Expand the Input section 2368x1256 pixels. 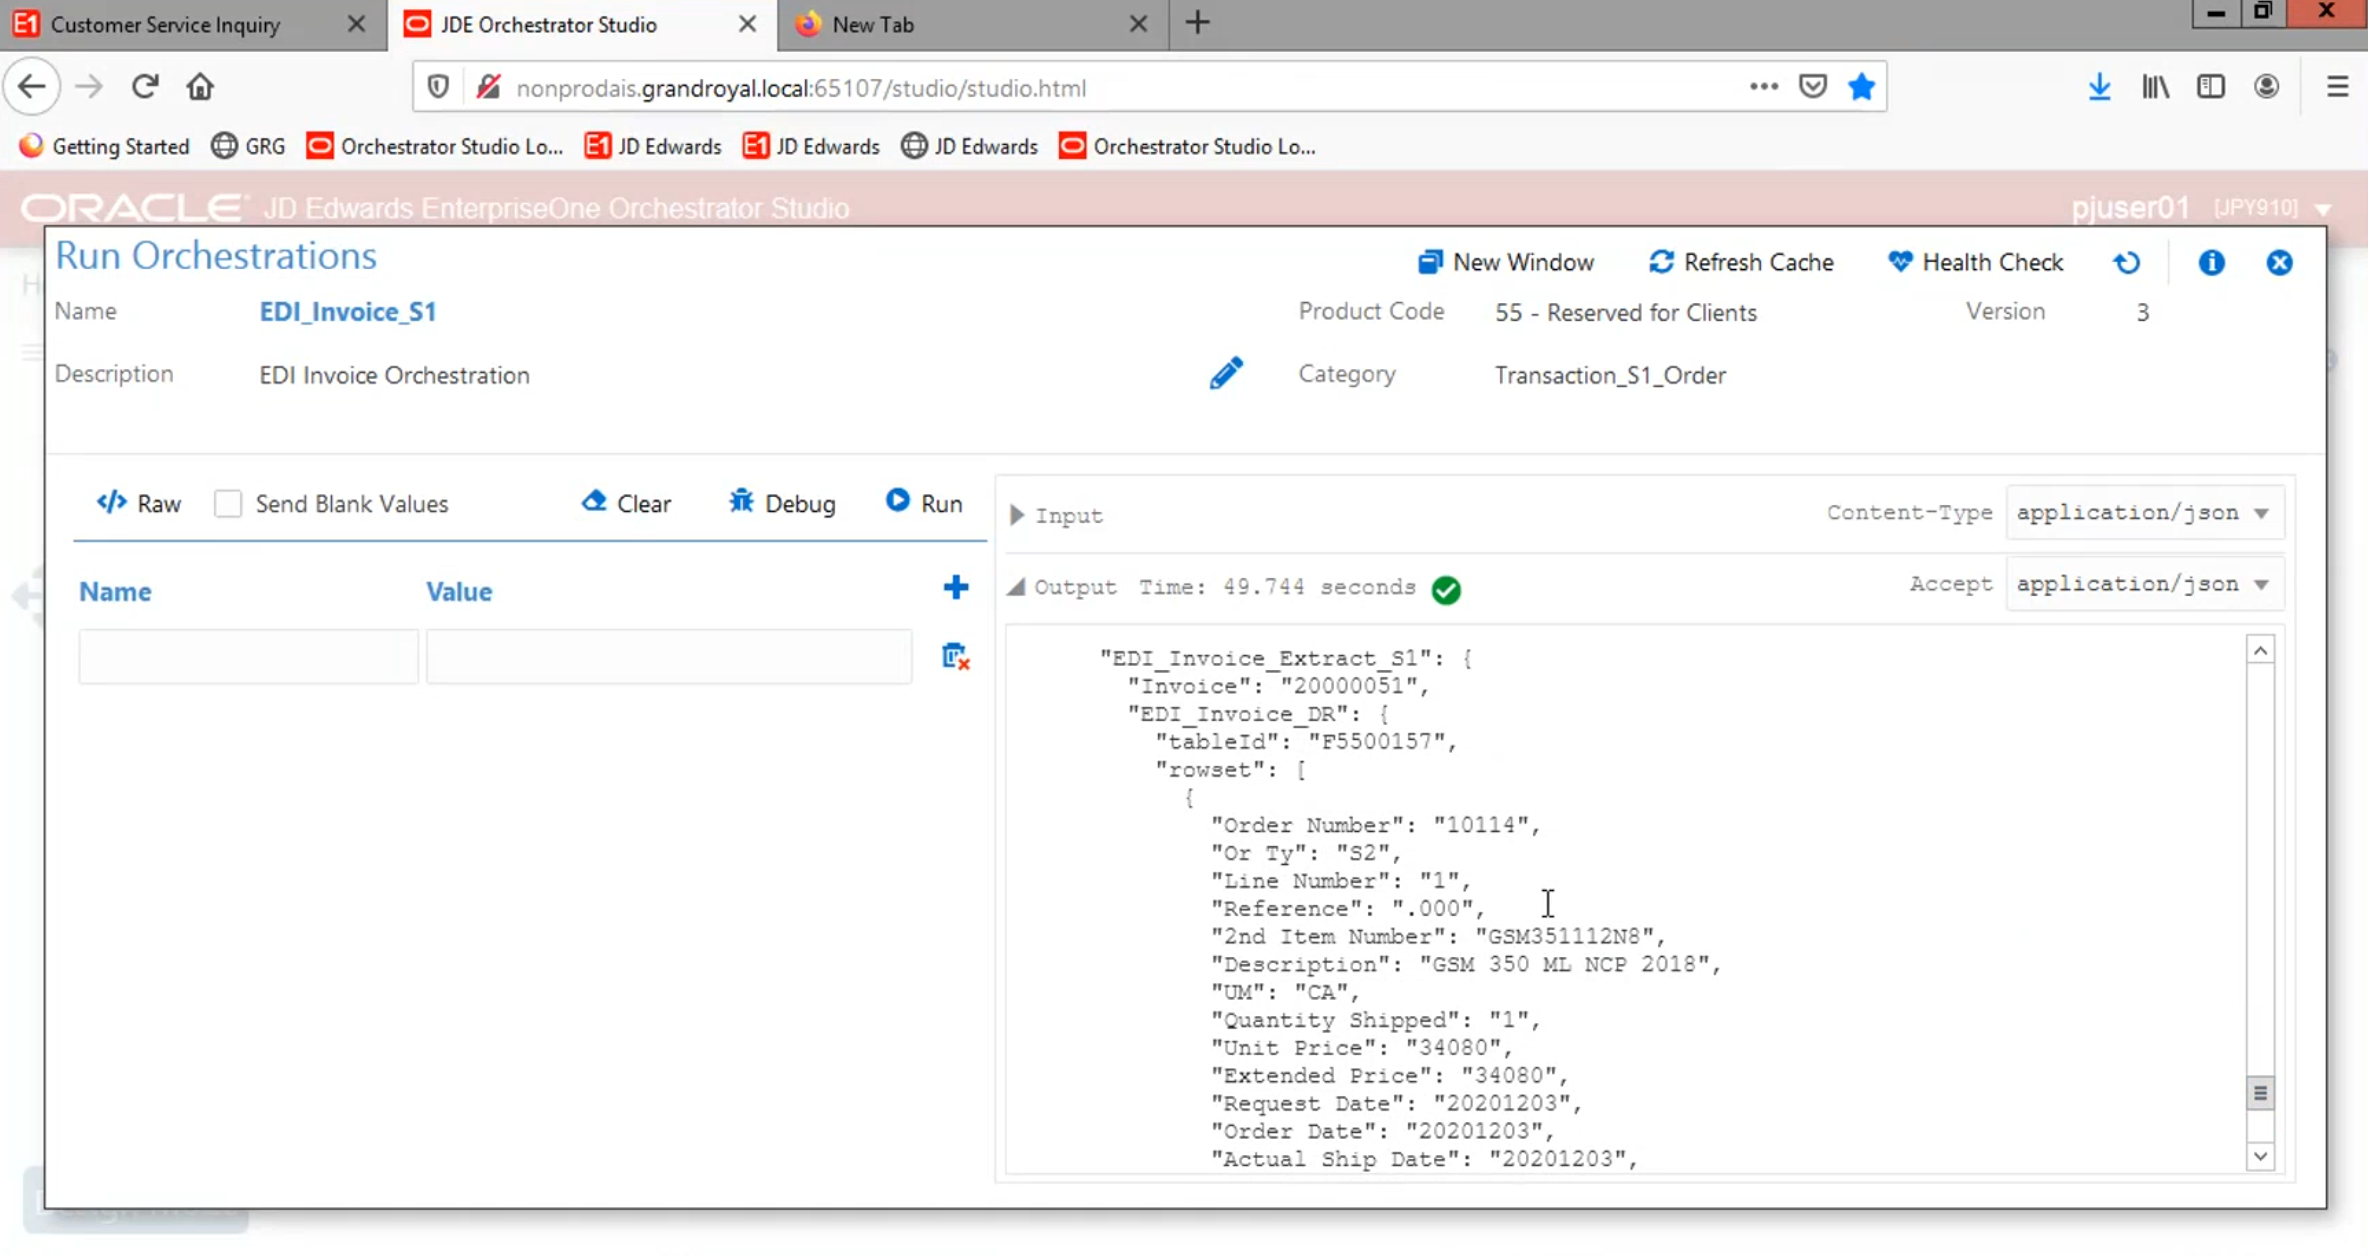point(1017,515)
